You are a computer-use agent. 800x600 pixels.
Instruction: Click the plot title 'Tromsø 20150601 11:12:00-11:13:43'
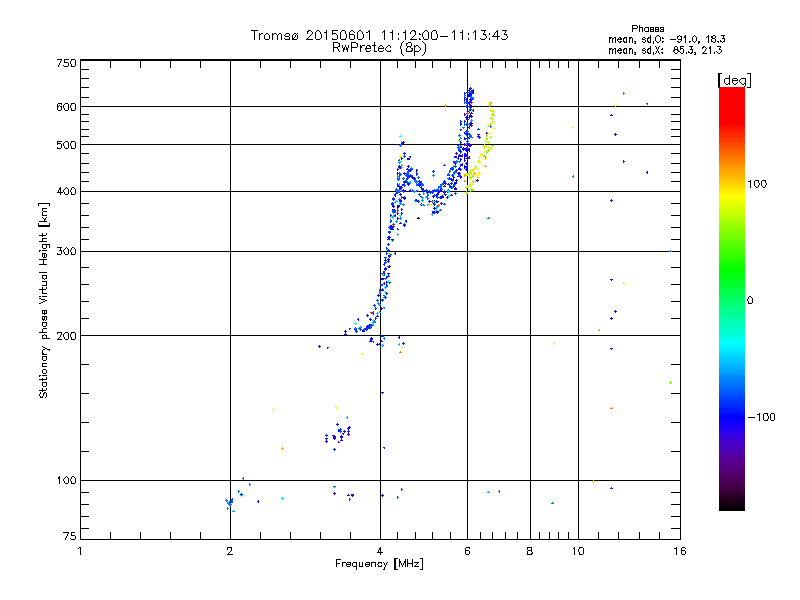click(379, 35)
